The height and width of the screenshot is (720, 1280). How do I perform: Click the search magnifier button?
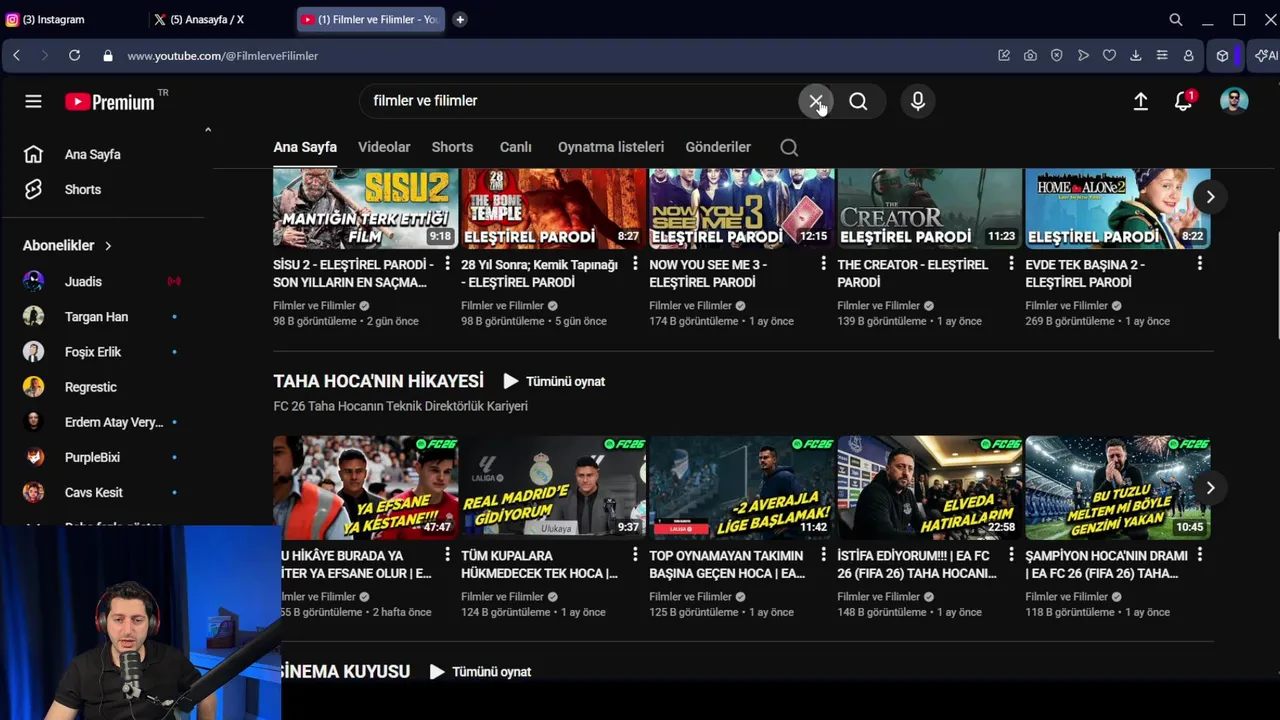(x=858, y=101)
